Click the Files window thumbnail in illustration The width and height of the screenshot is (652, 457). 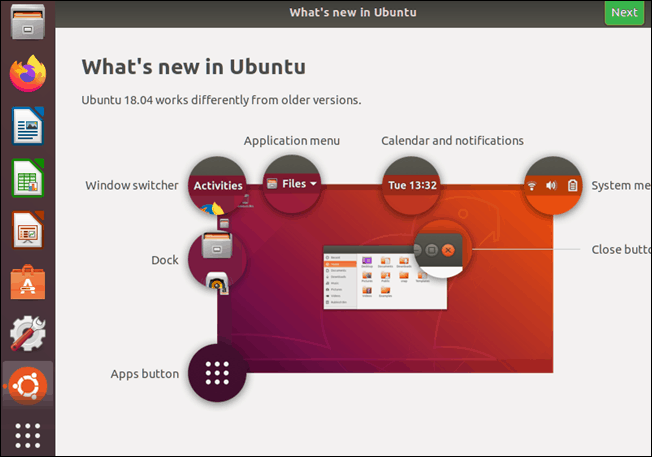click(x=385, y=278)
